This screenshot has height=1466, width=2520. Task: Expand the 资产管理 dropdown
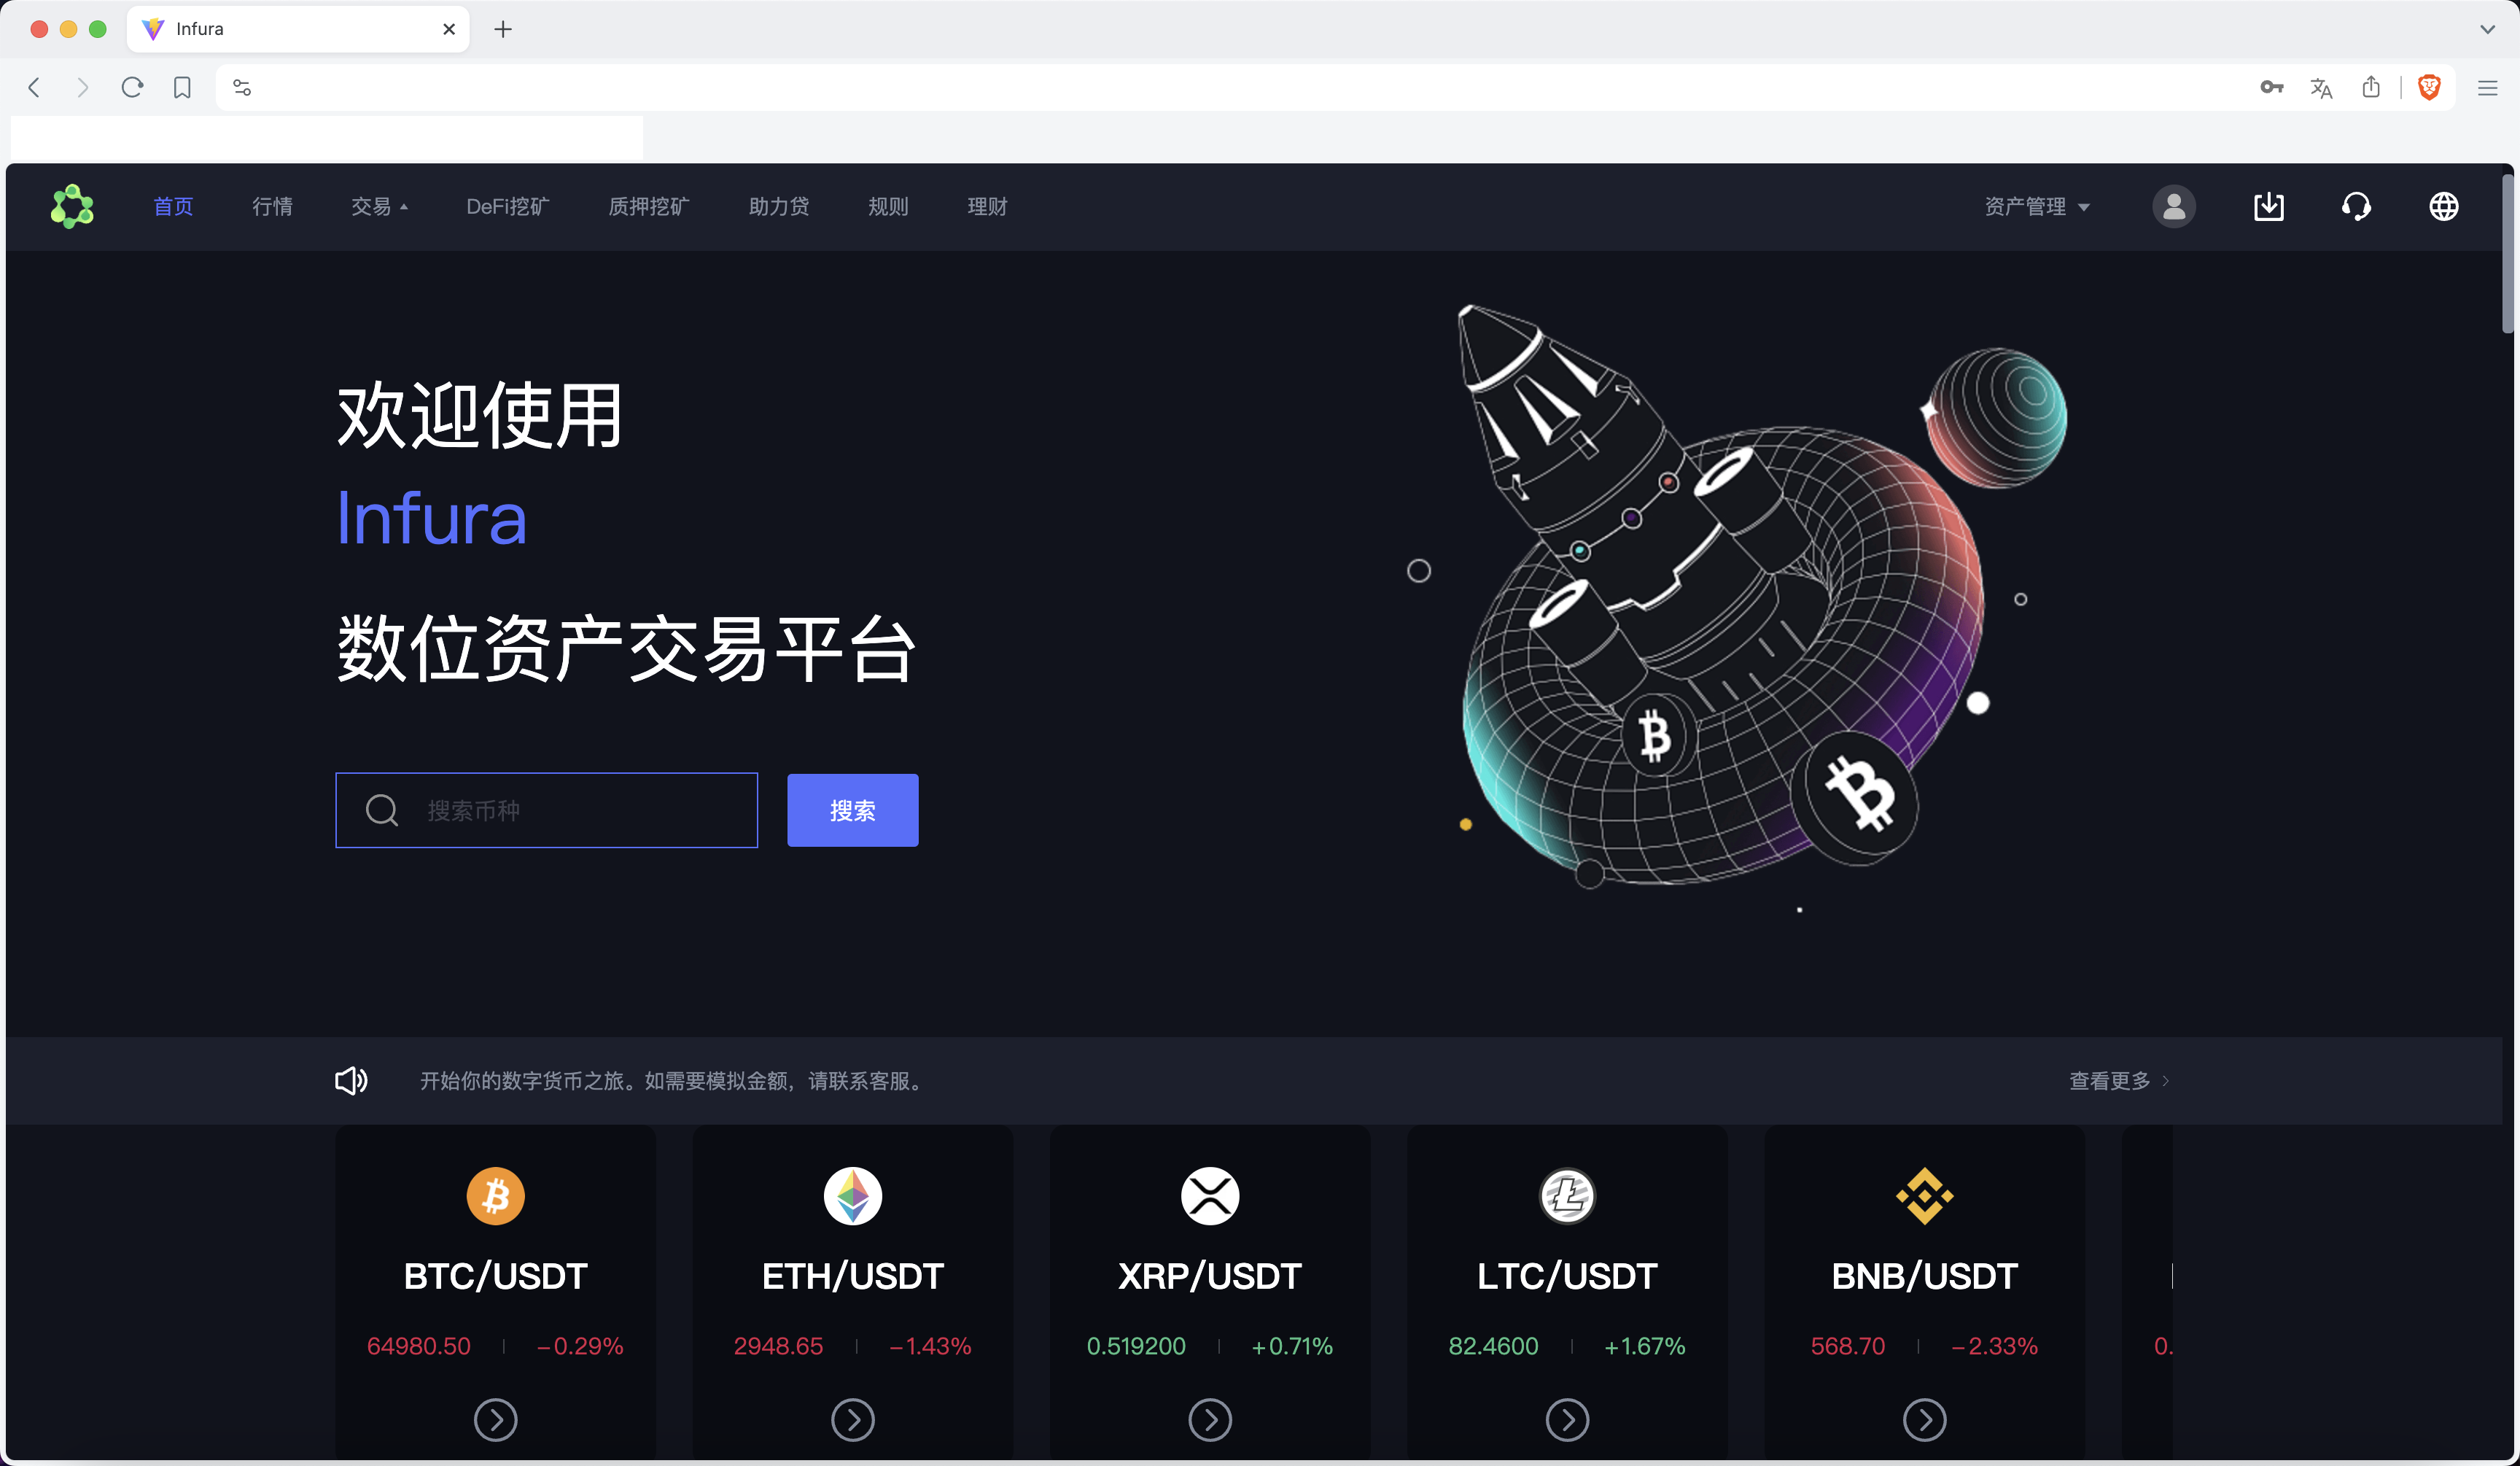click(x=2037, y=207)
